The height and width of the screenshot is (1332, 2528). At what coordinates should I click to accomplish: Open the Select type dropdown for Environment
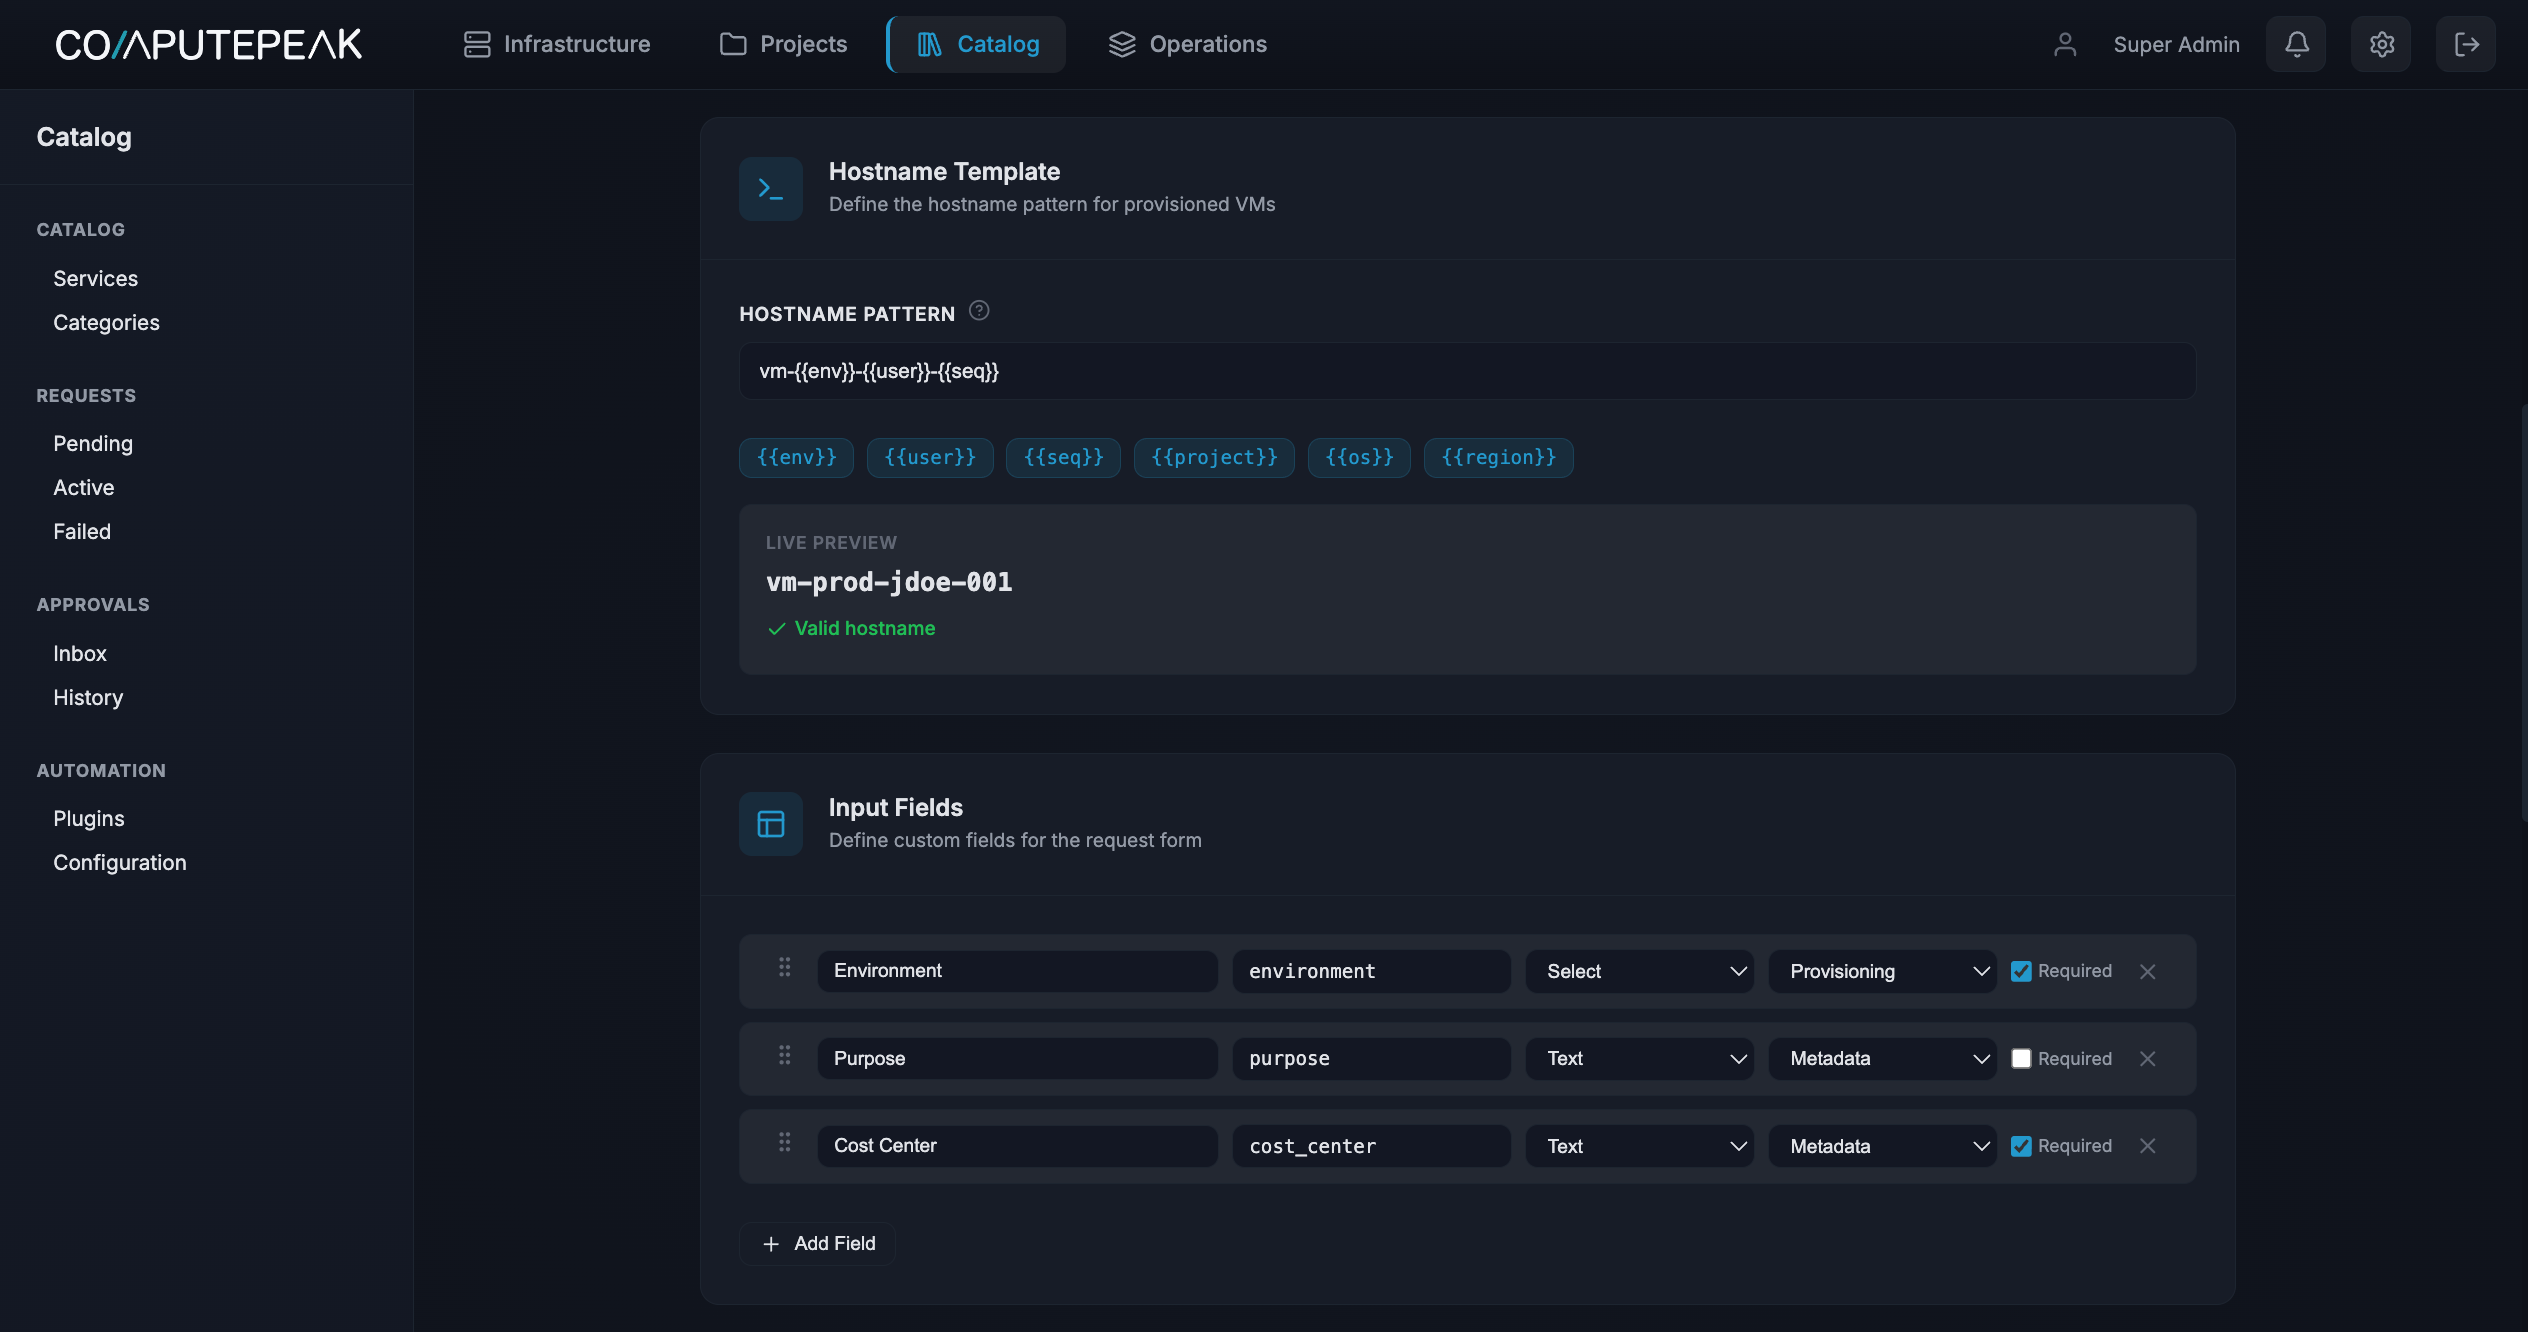click(1638, 970)
